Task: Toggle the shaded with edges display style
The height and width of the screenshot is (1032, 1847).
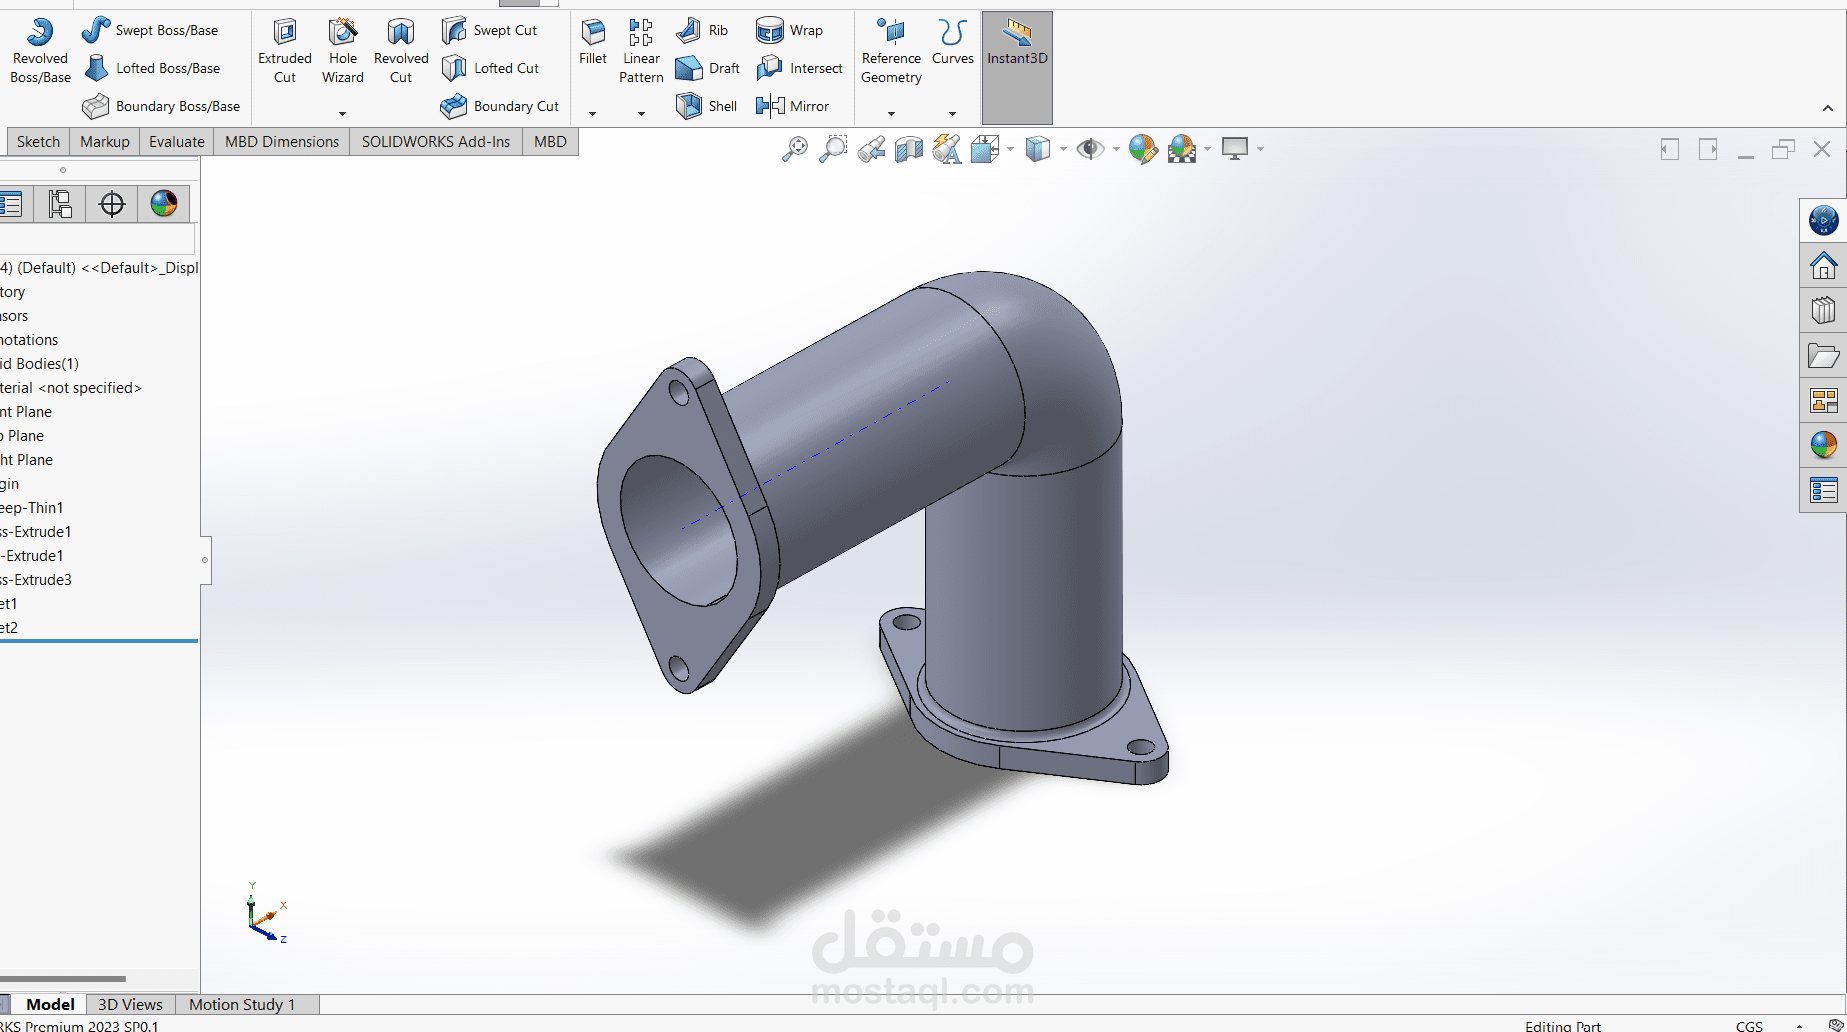Action: coord(1037,148)
